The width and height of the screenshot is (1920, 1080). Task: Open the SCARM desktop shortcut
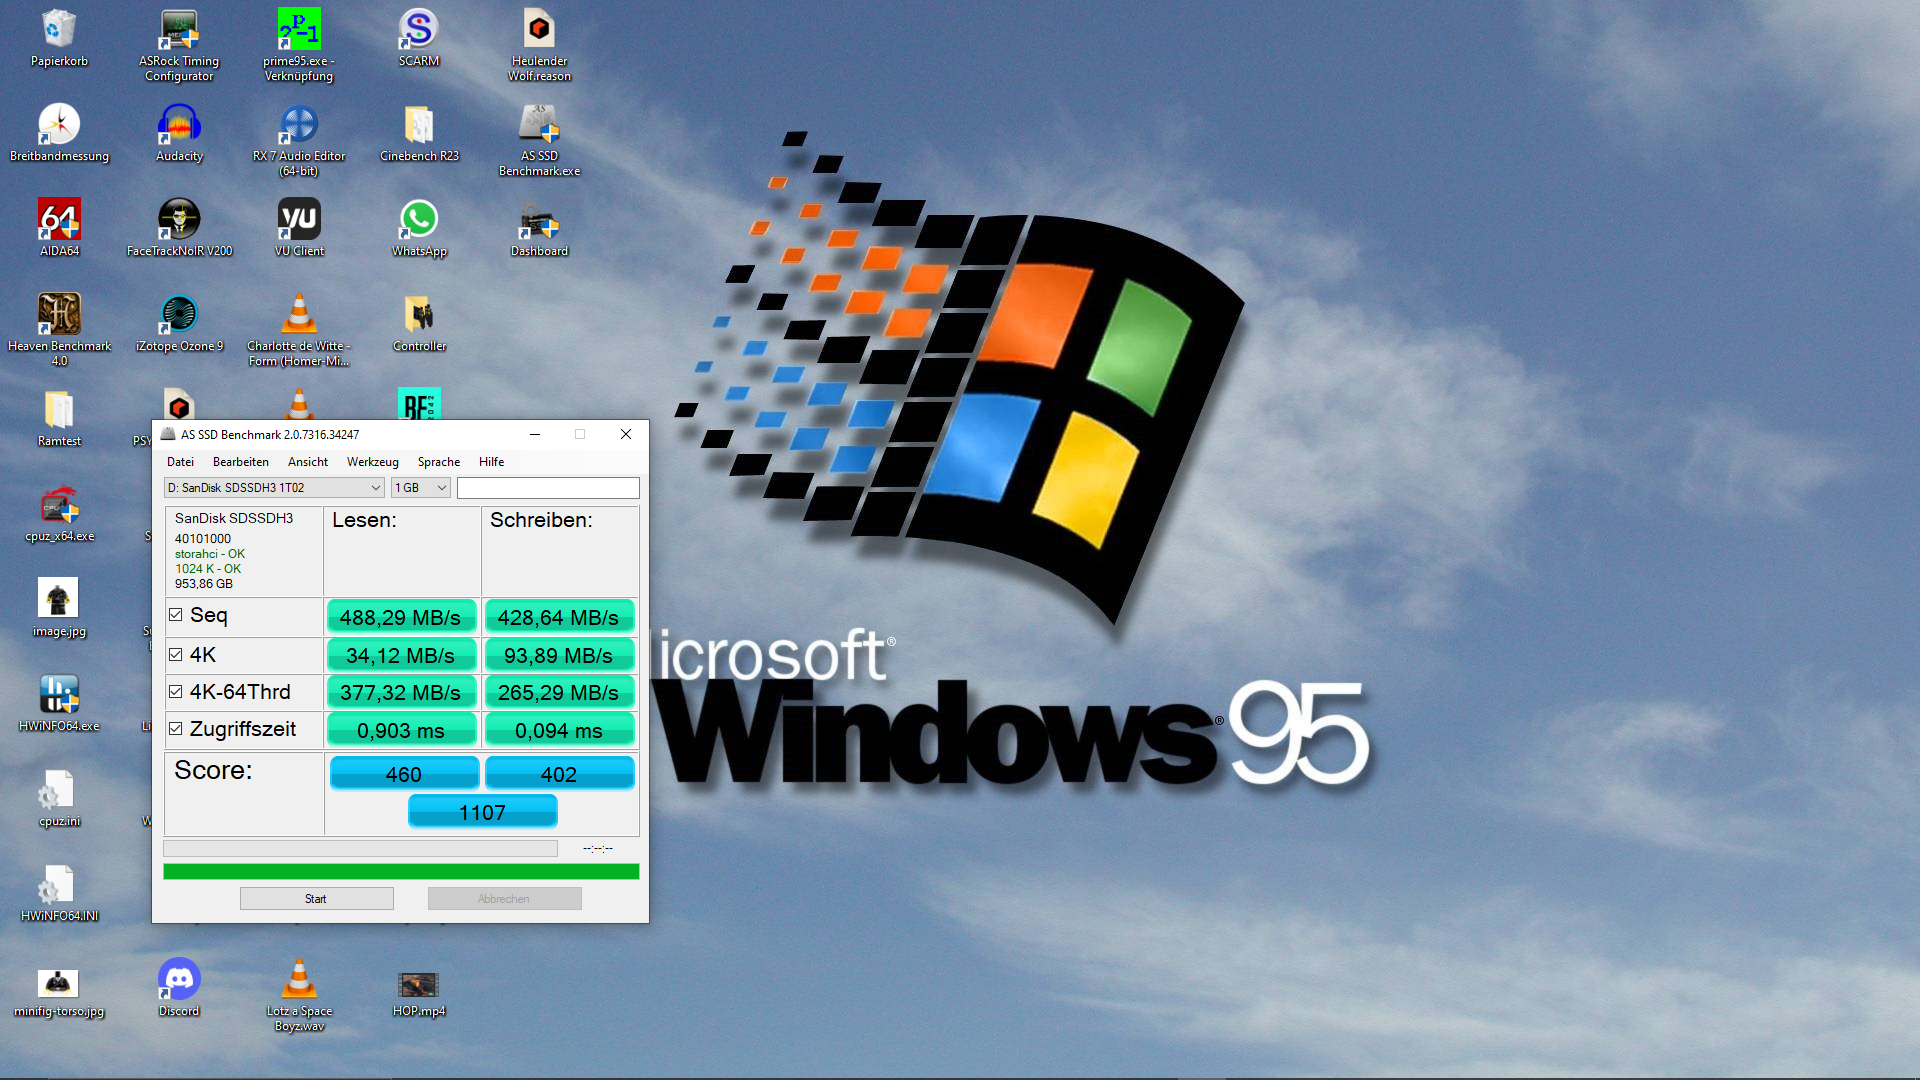(419, 30)
